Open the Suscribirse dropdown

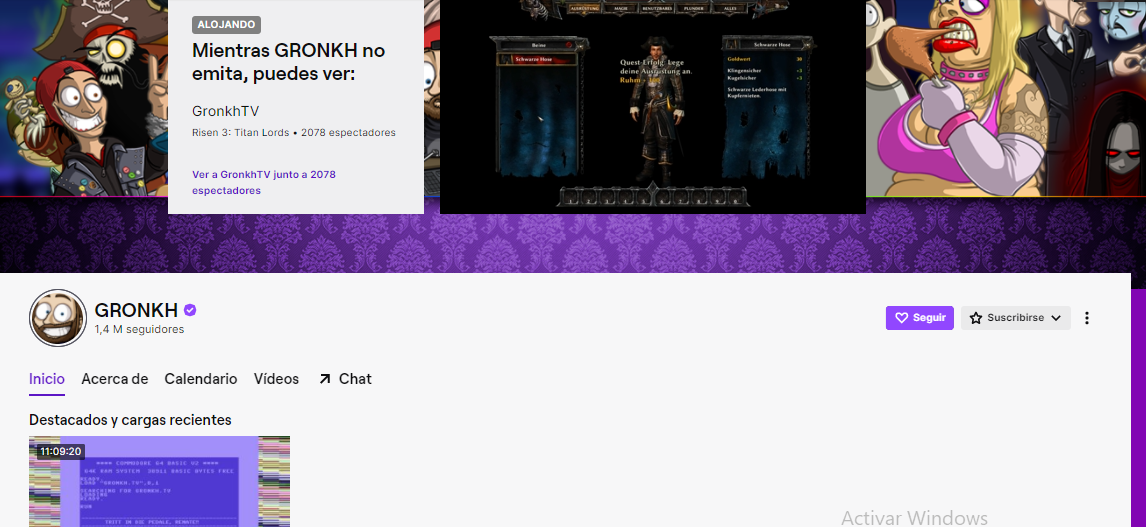[x=1015, y=318]
